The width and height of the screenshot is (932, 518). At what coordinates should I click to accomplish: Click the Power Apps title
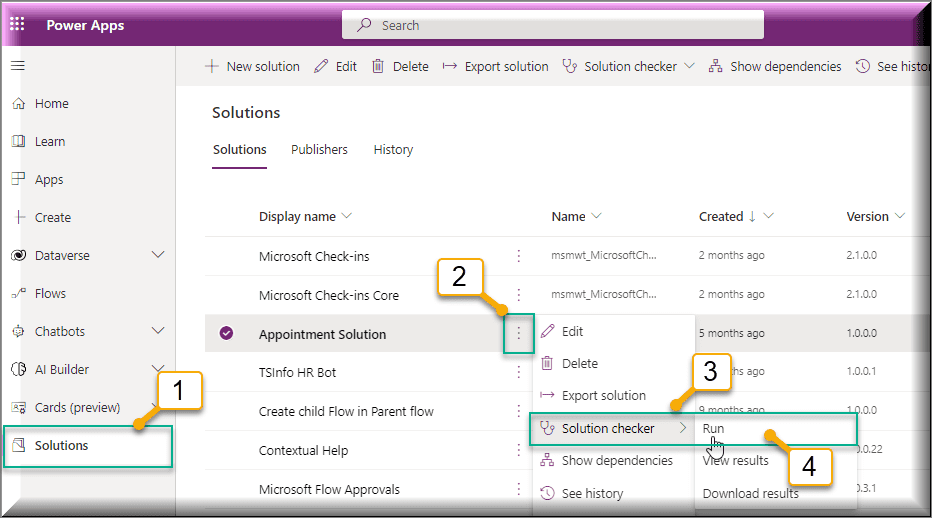(85, 25)
